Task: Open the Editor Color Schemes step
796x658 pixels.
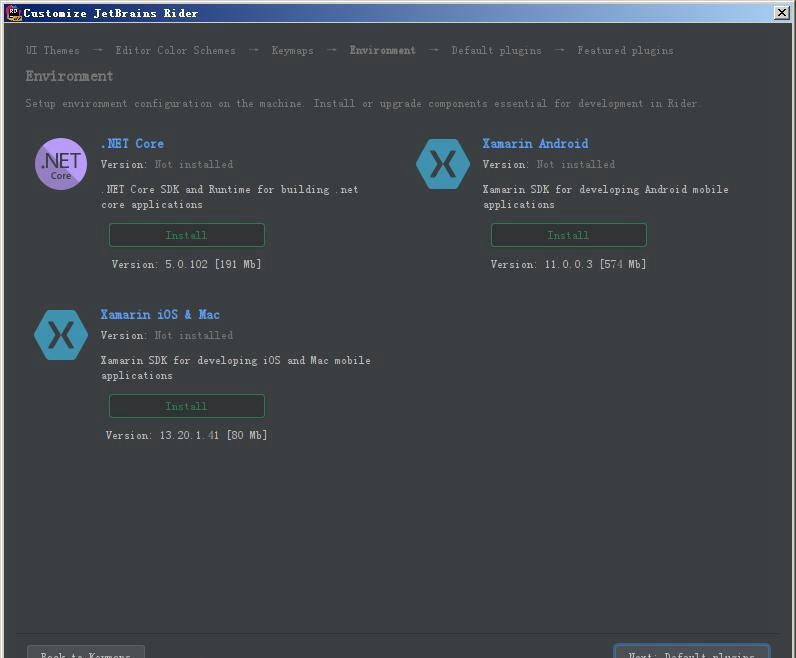Action: click(x=176, y=50)
